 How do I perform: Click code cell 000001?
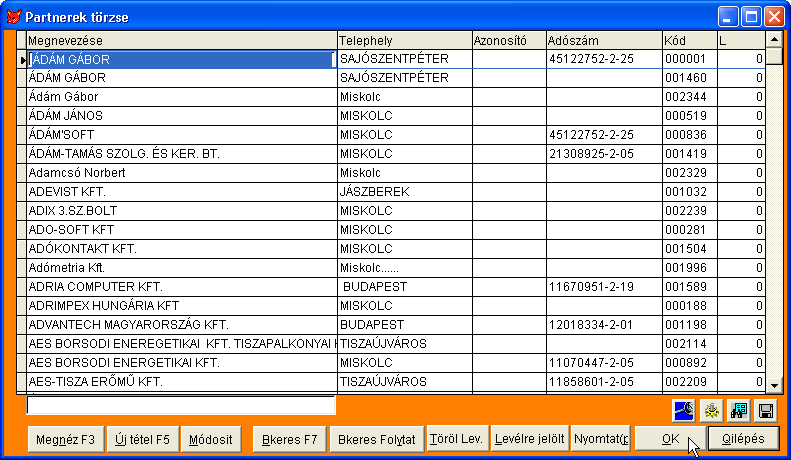[690, 59]
